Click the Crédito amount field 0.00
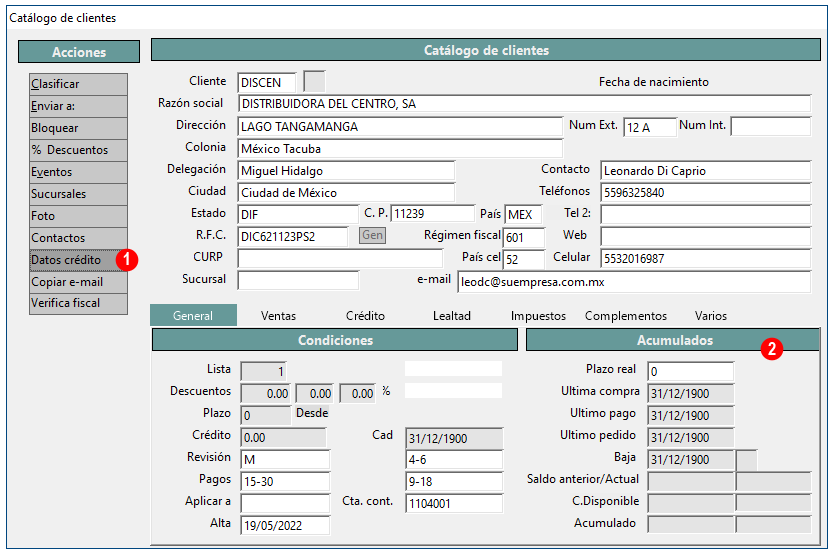This screenshot has width=834, height=555. click(x=283, y=437)
